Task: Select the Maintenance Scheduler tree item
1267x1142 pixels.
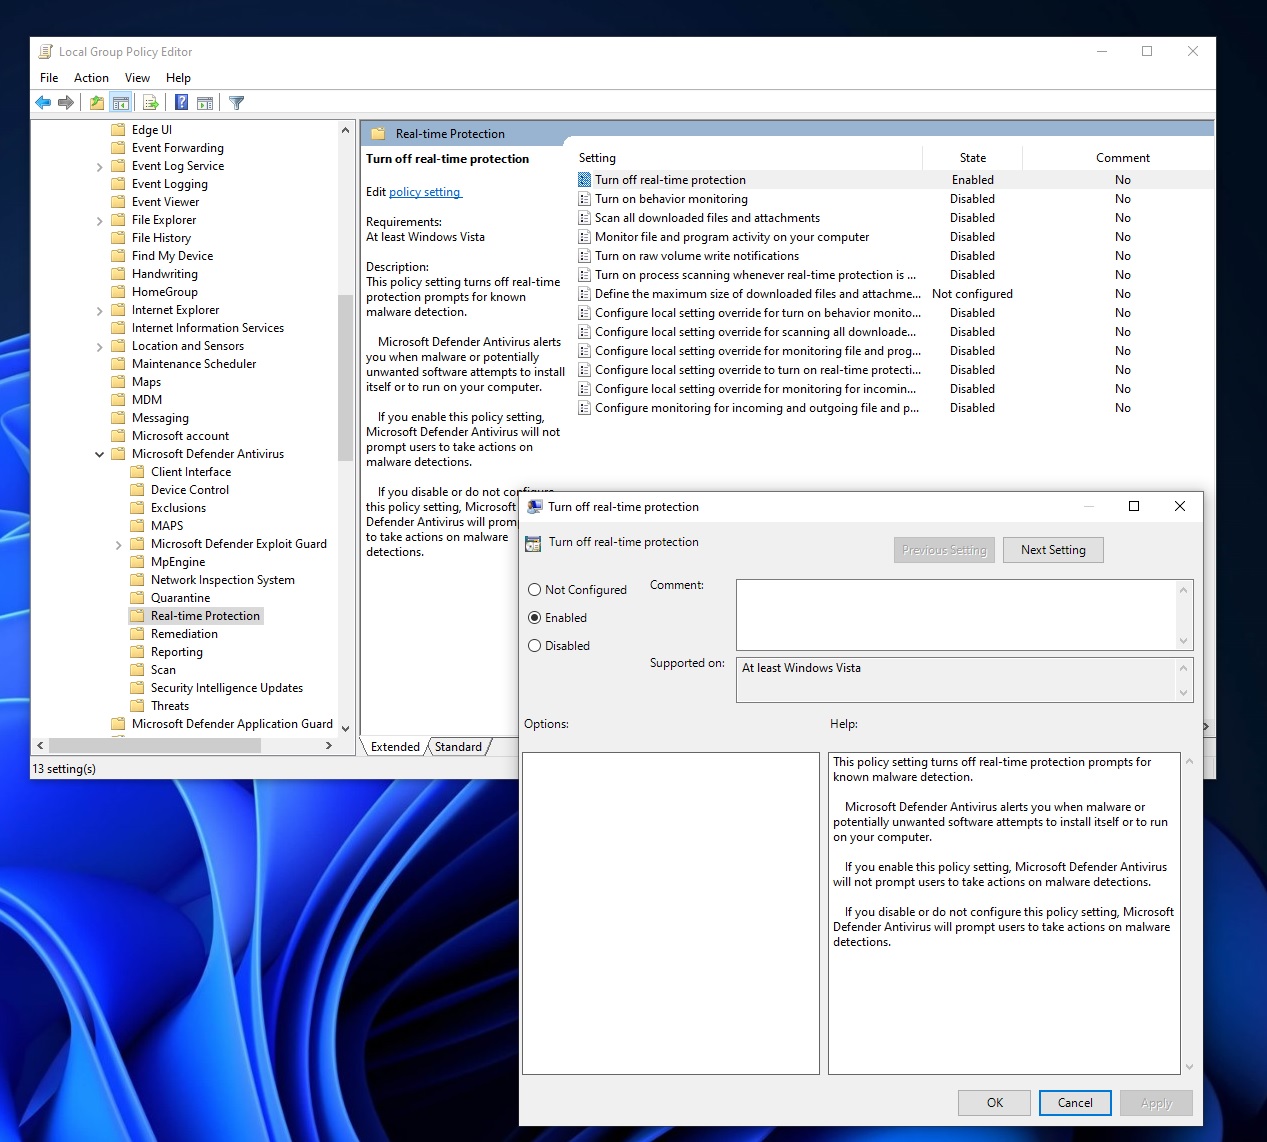Action: [x=194, y=364]
